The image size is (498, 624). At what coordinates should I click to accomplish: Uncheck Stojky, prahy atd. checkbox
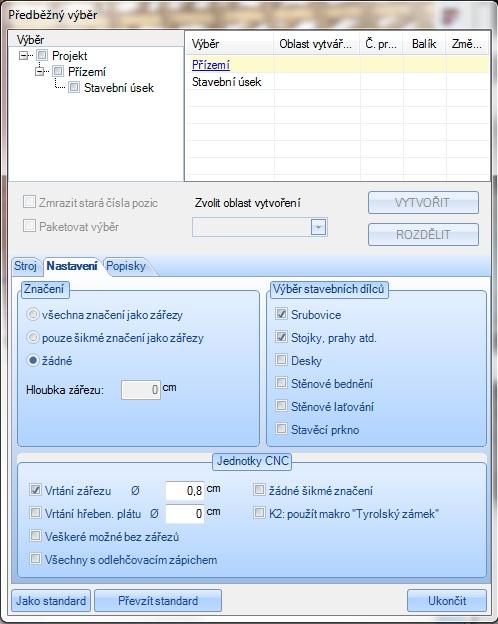pos(281,337)
